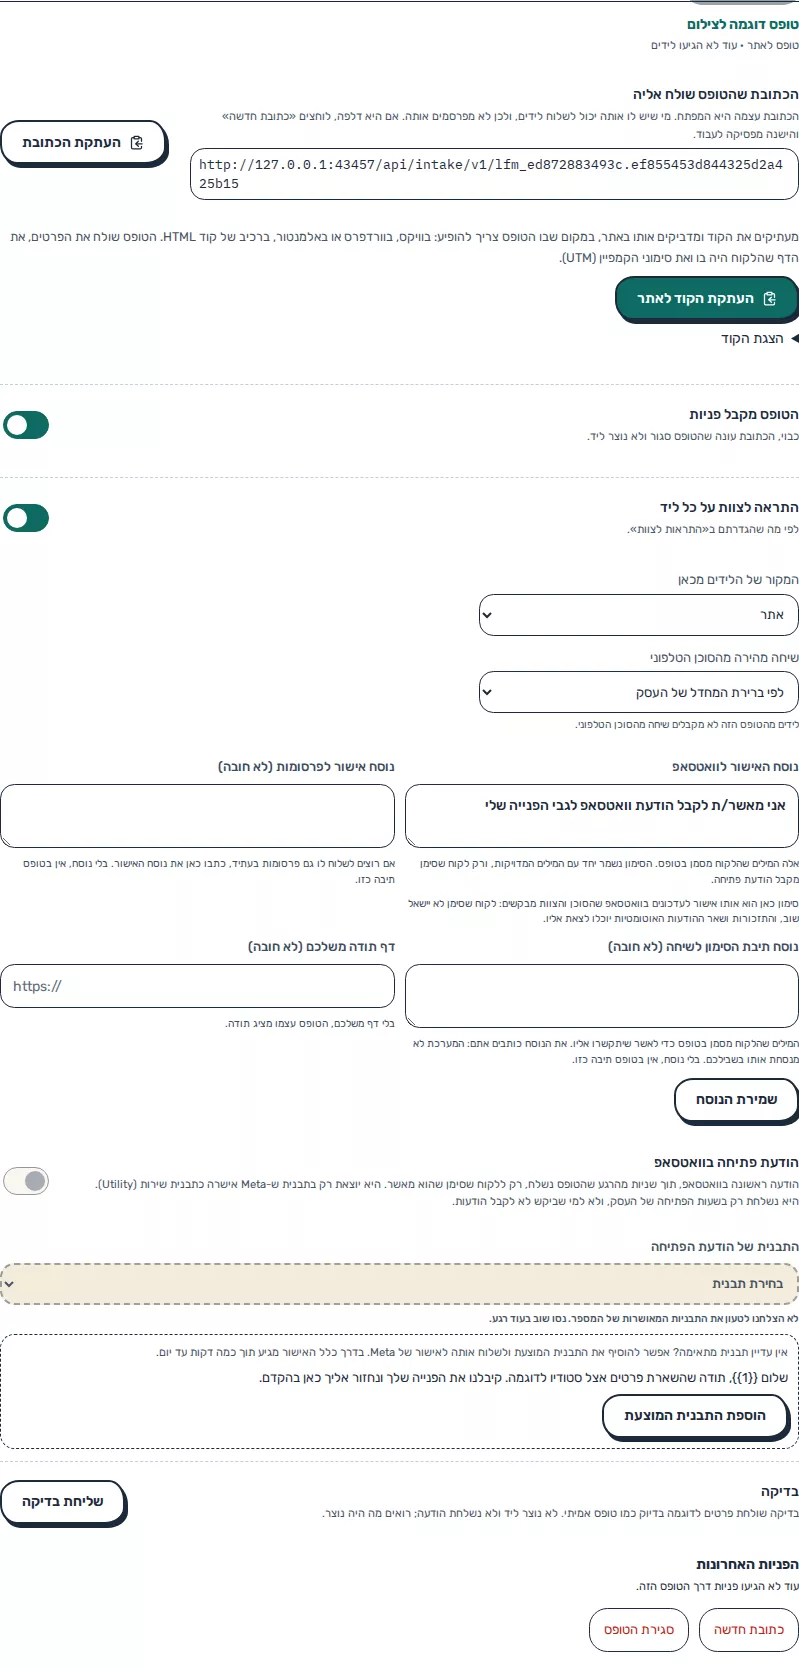Image resolution: width=799 pixels, height=1668 pixels.
Task: Click the כתובת חדשה red button
Action: [x=748, y=1630]
